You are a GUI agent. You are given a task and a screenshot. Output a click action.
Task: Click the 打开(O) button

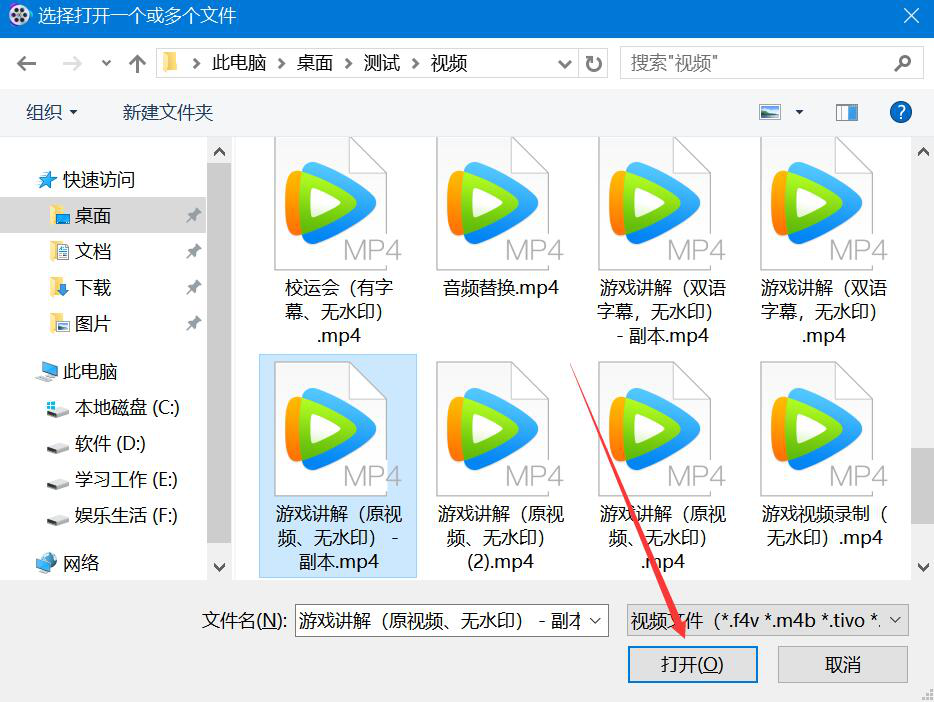point(692,664)
